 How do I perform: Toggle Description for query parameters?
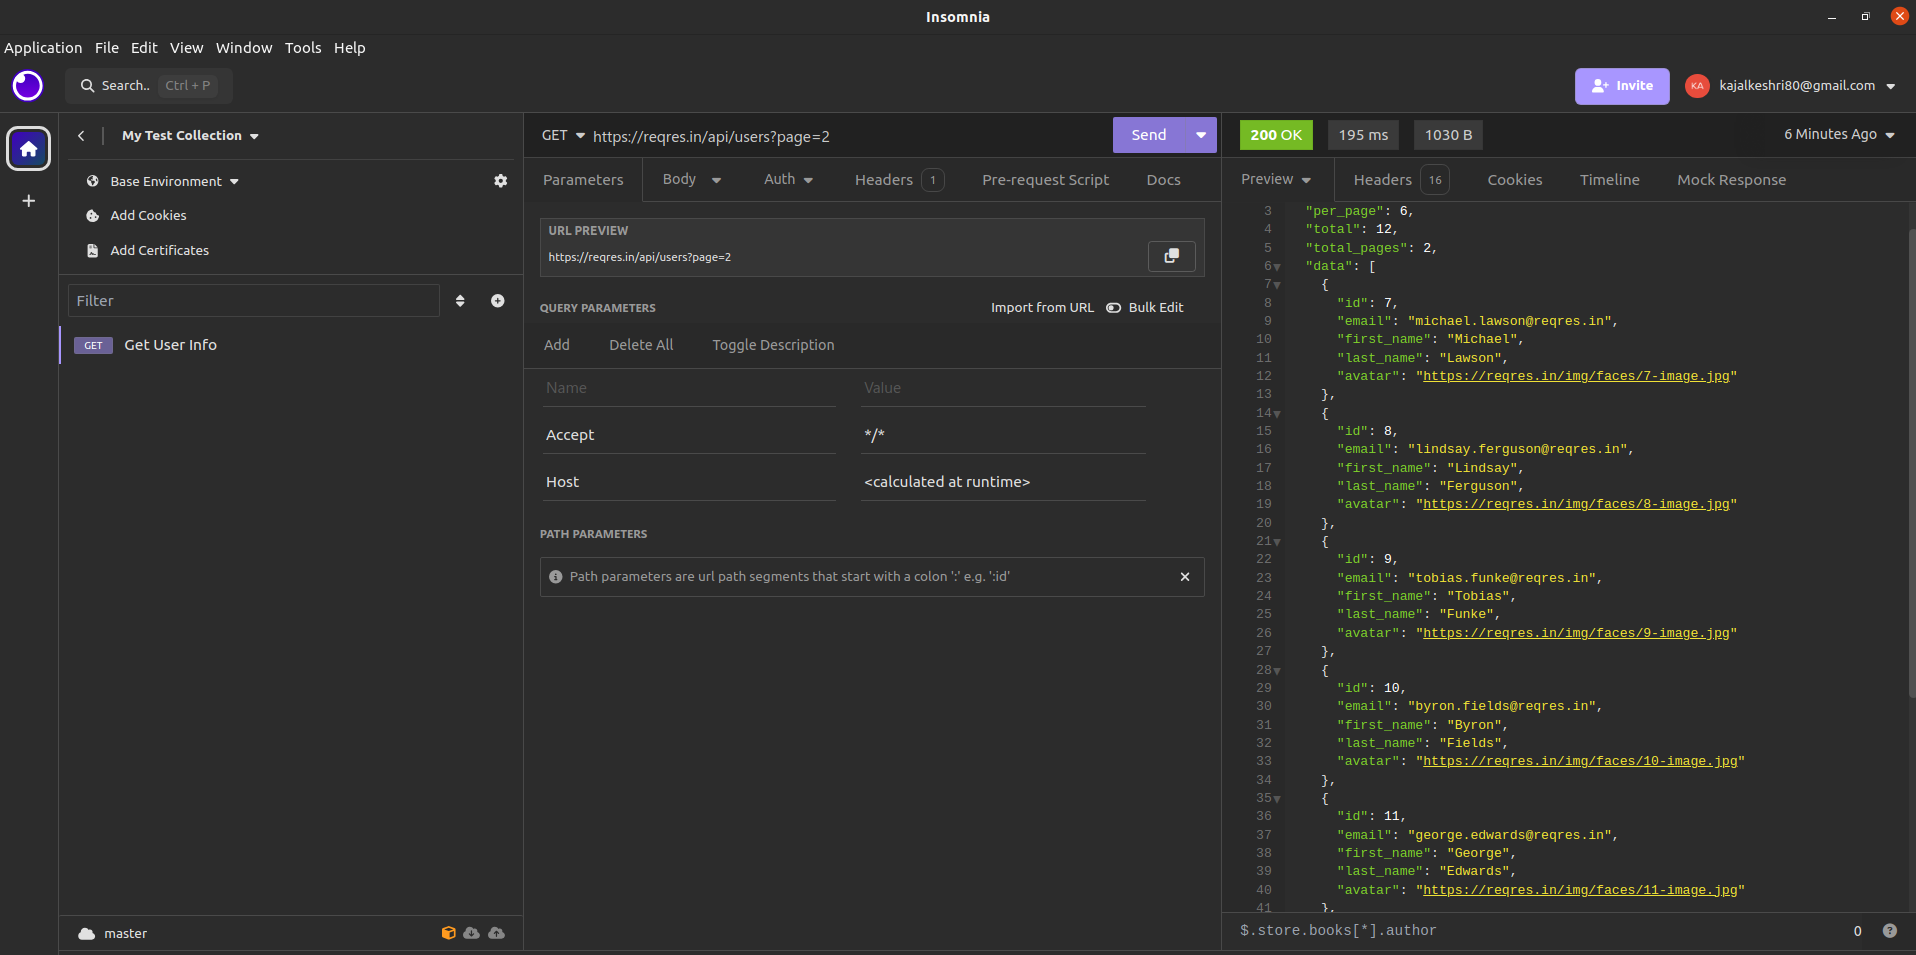pos(772,345)
